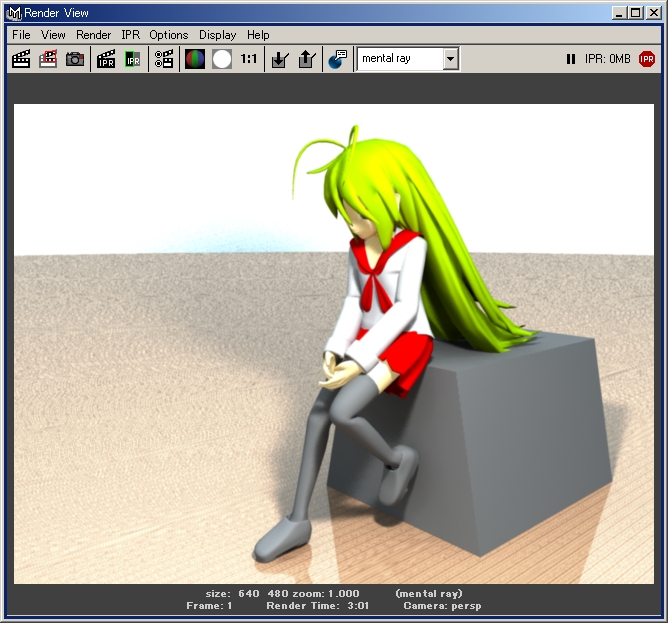Maximize the Render View window

click(x=635, y=13)
